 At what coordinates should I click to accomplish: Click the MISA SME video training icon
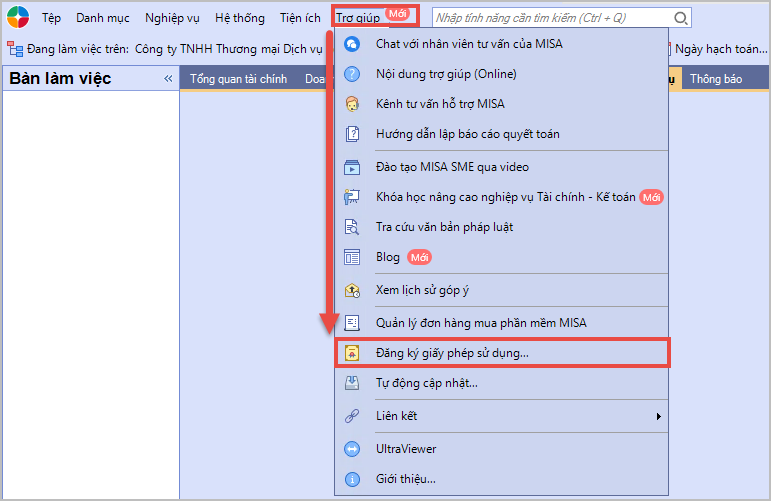click(352, 167)
